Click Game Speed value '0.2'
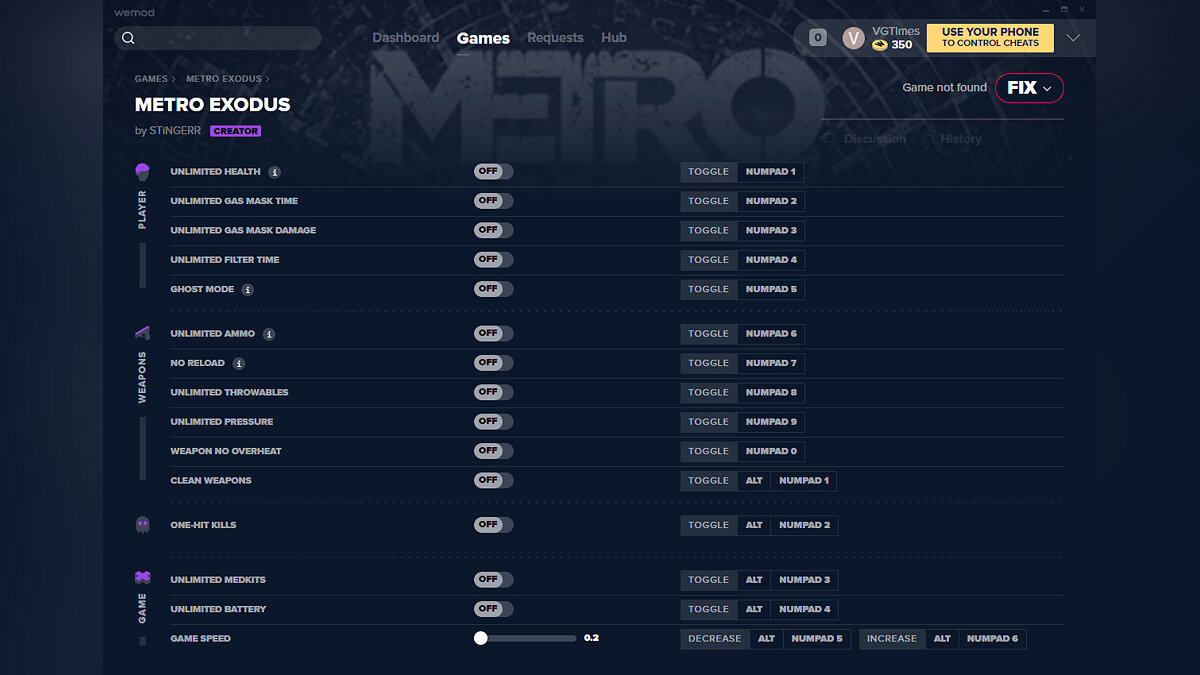The height and width of the screenshot is (675, 1200). [x=591, y=638]
